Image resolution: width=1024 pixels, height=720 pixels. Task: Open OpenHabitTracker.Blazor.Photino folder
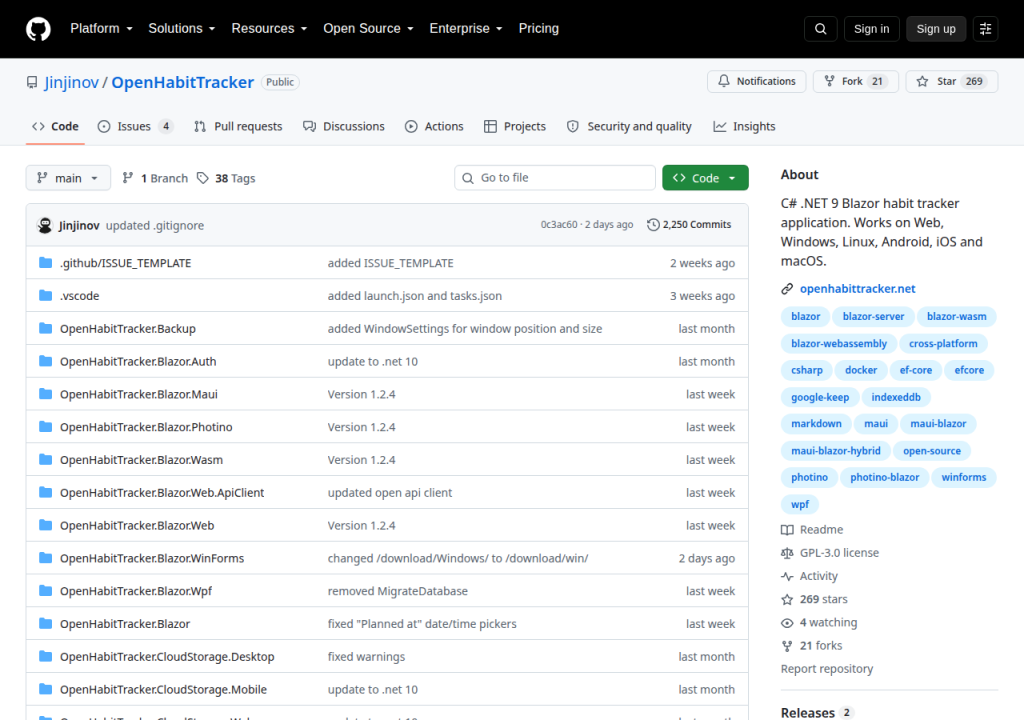[x=146, y=427]
